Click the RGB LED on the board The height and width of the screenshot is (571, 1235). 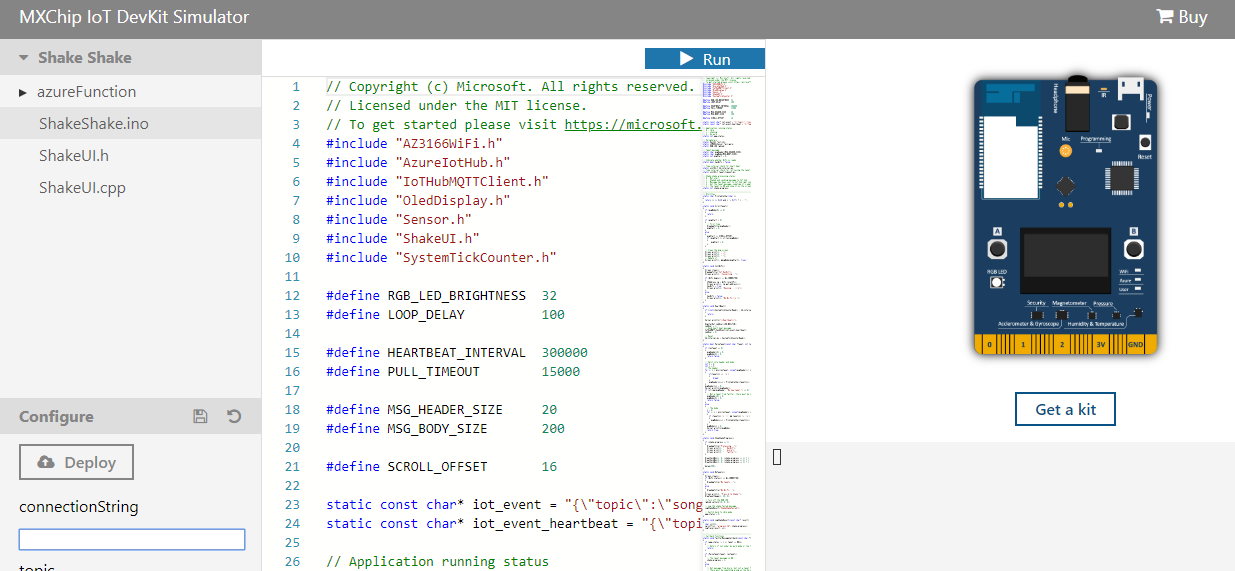(x=997, y=283)
